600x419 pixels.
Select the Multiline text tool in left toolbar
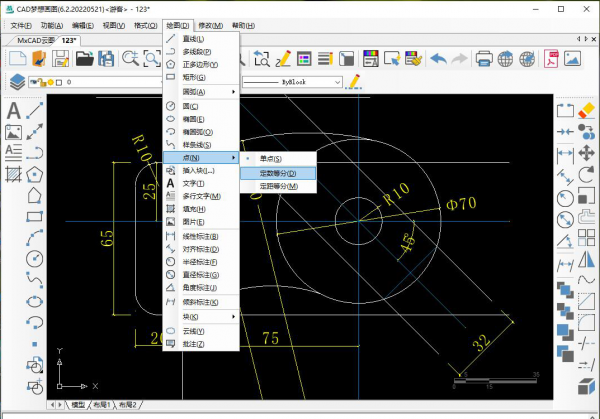pos(13,153)
